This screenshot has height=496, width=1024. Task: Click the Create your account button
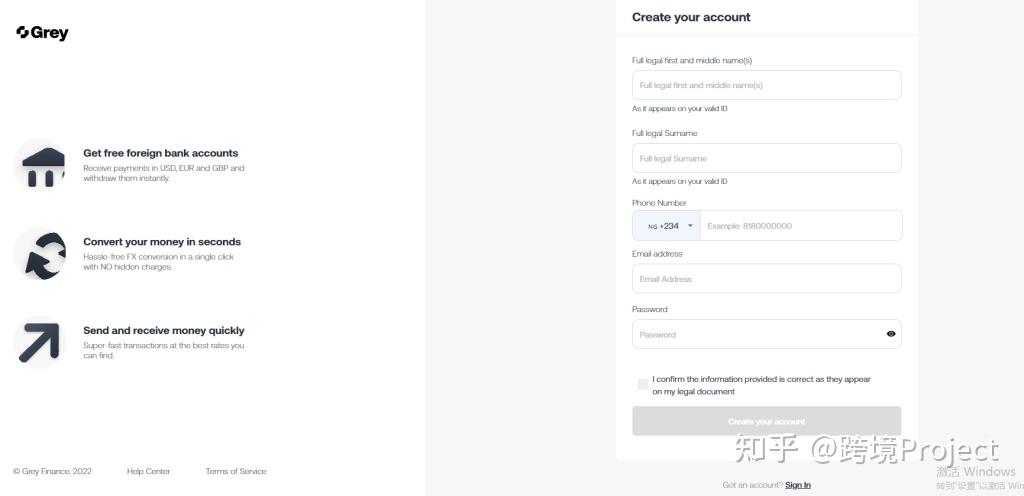pyautogui.click(x=766, y=421)
